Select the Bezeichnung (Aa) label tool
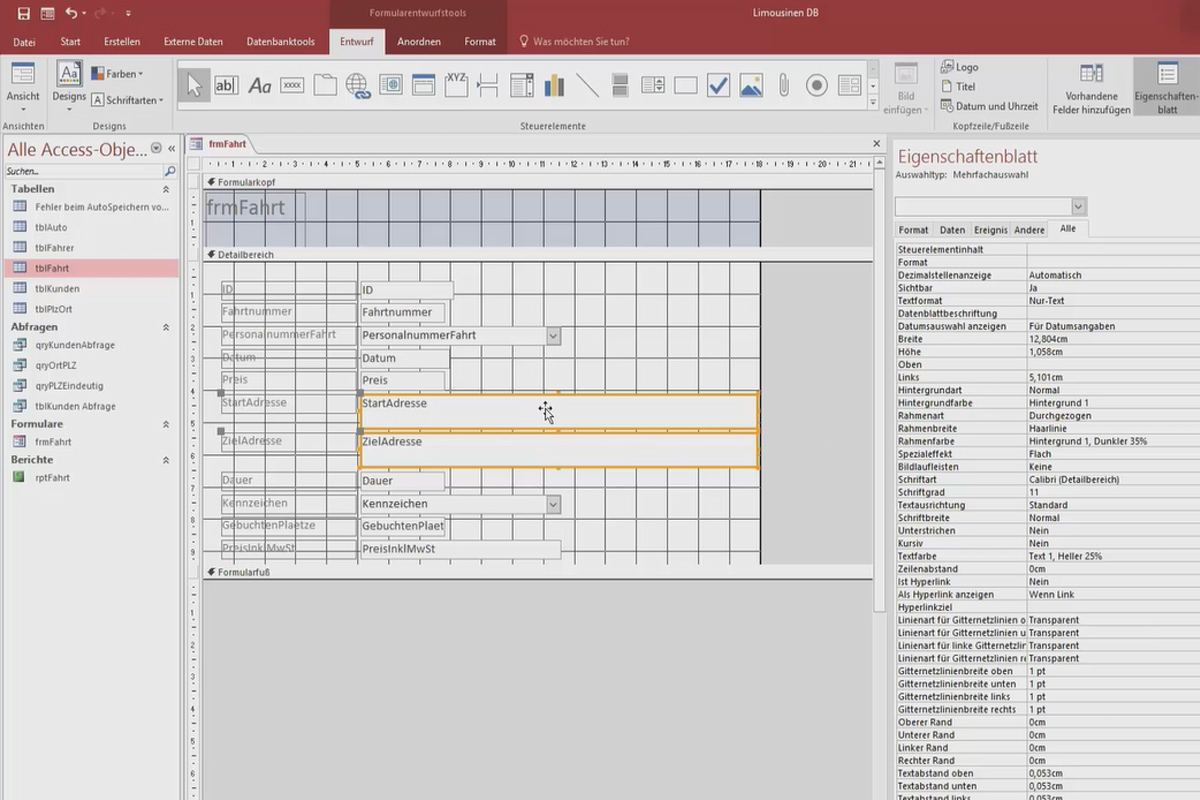1200x800 pixels. pos(260,86)
